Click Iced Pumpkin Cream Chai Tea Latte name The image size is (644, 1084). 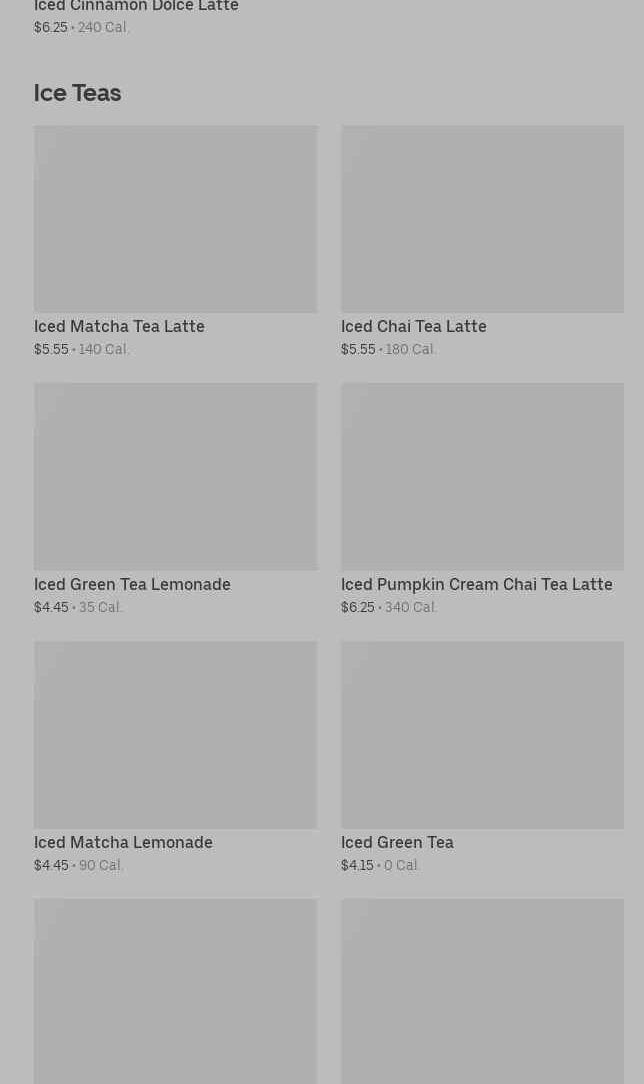coord(477,584)
